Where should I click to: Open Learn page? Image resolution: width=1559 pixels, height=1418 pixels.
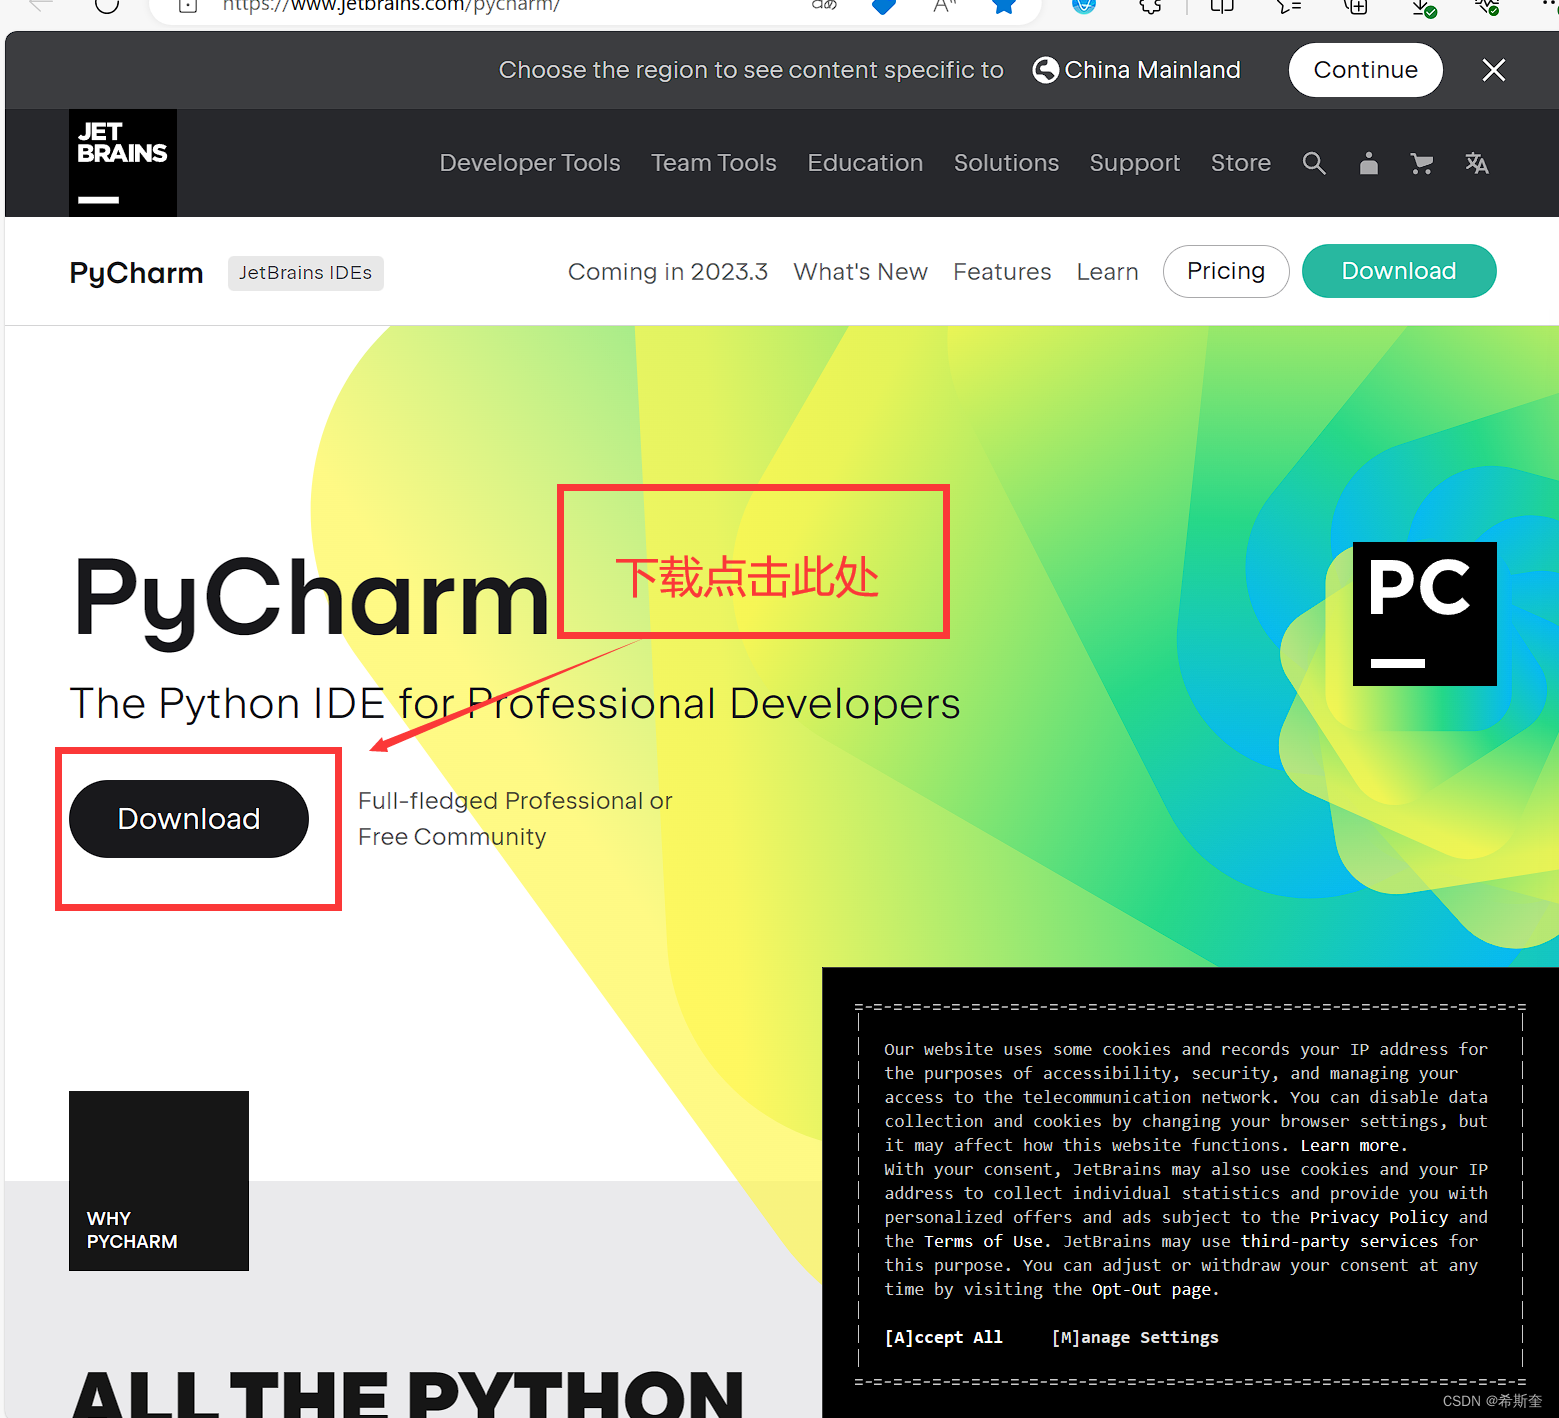[x=1108, y=272]
